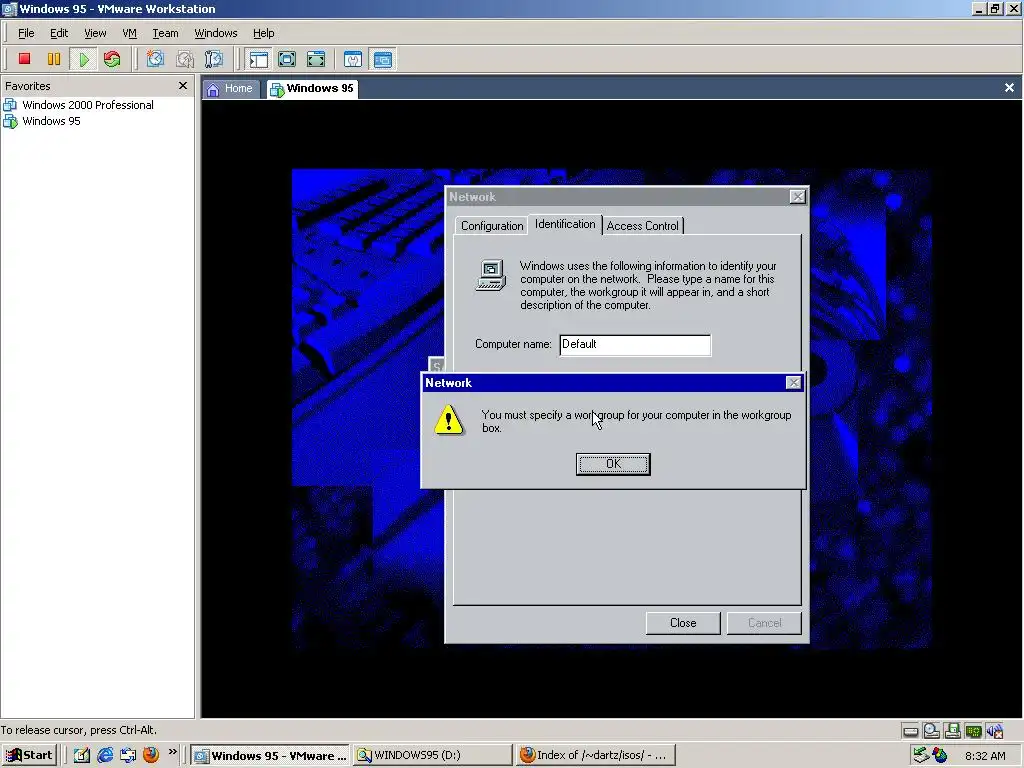
Task: Click the safely remove hardware tray icon
Action: pos(921,755)
